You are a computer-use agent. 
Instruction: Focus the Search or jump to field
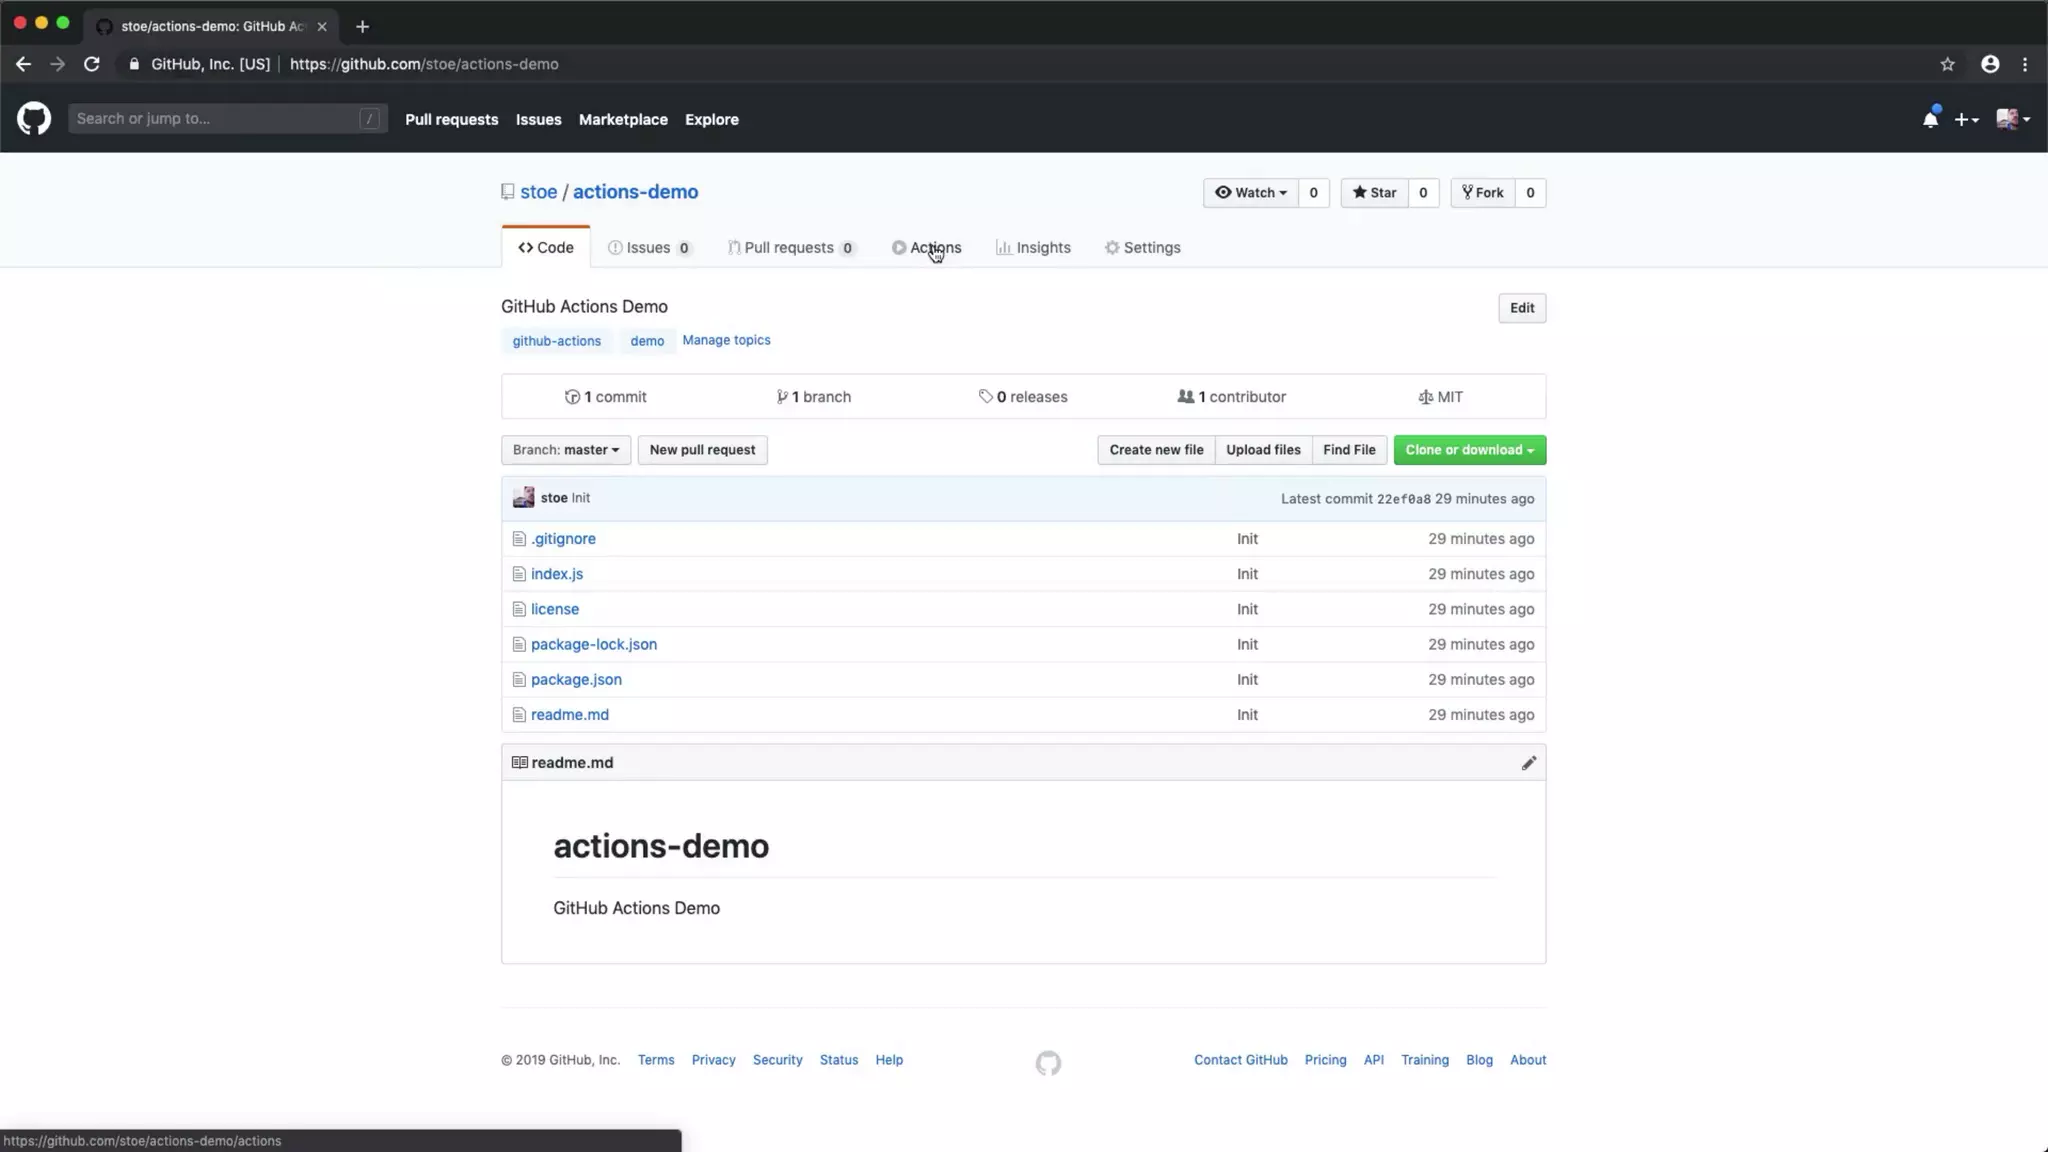[x=215, y=119]
